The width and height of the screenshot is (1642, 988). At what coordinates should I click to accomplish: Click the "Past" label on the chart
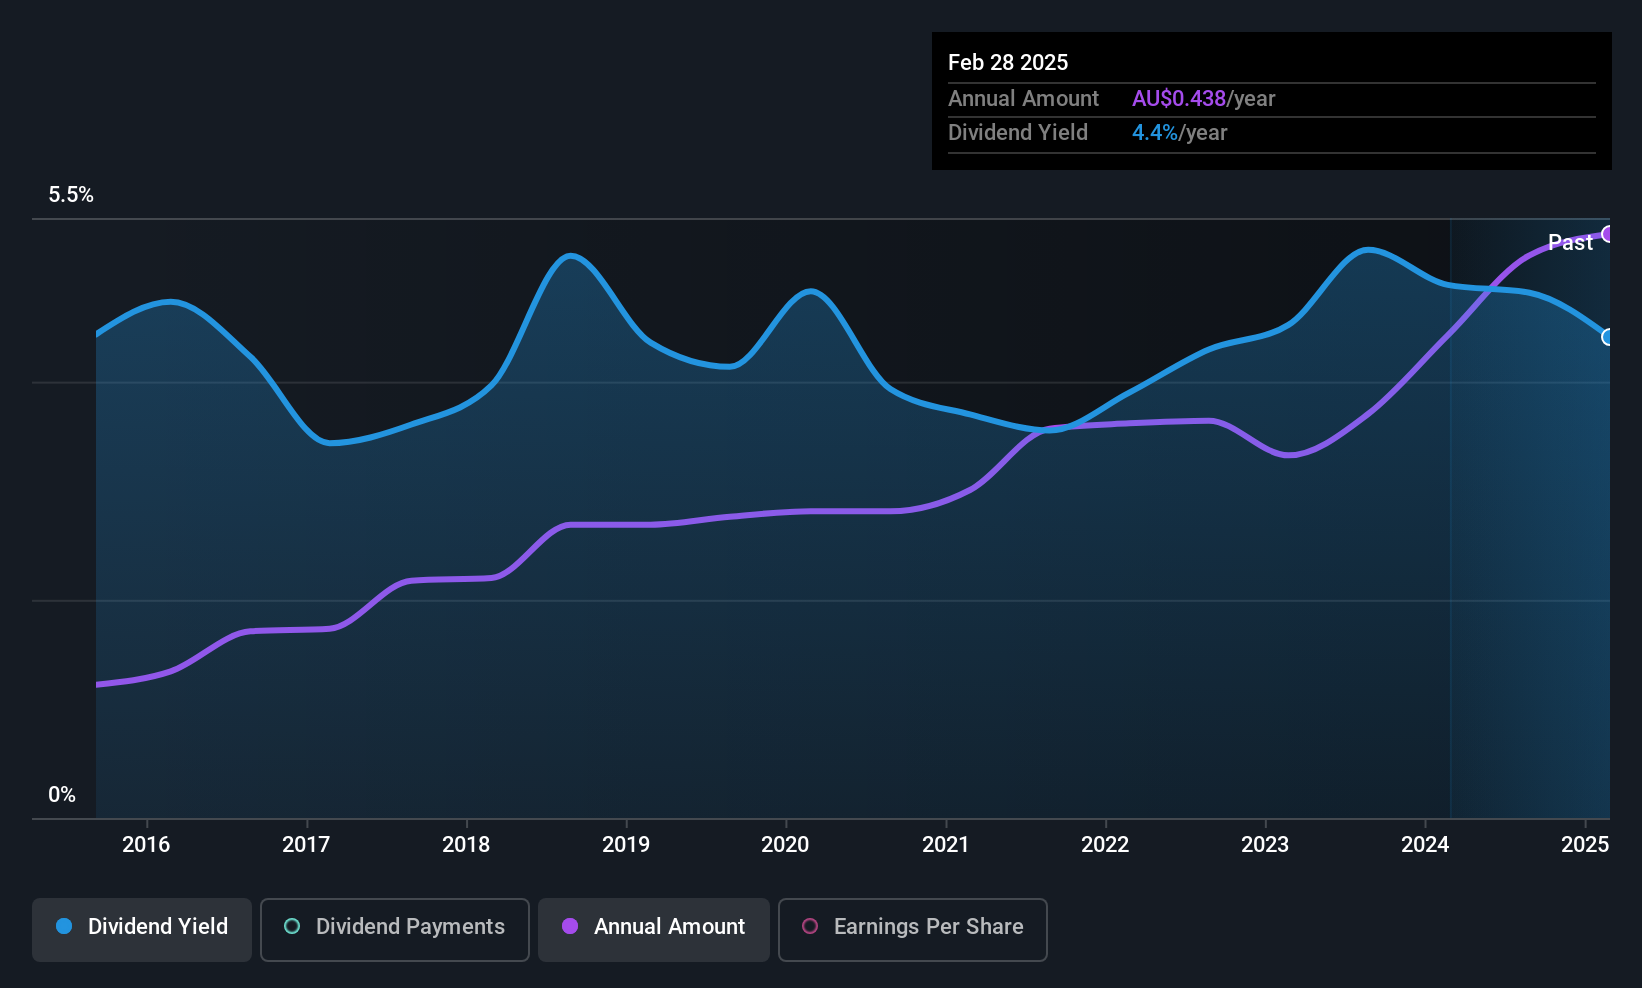pos(1570,243)
